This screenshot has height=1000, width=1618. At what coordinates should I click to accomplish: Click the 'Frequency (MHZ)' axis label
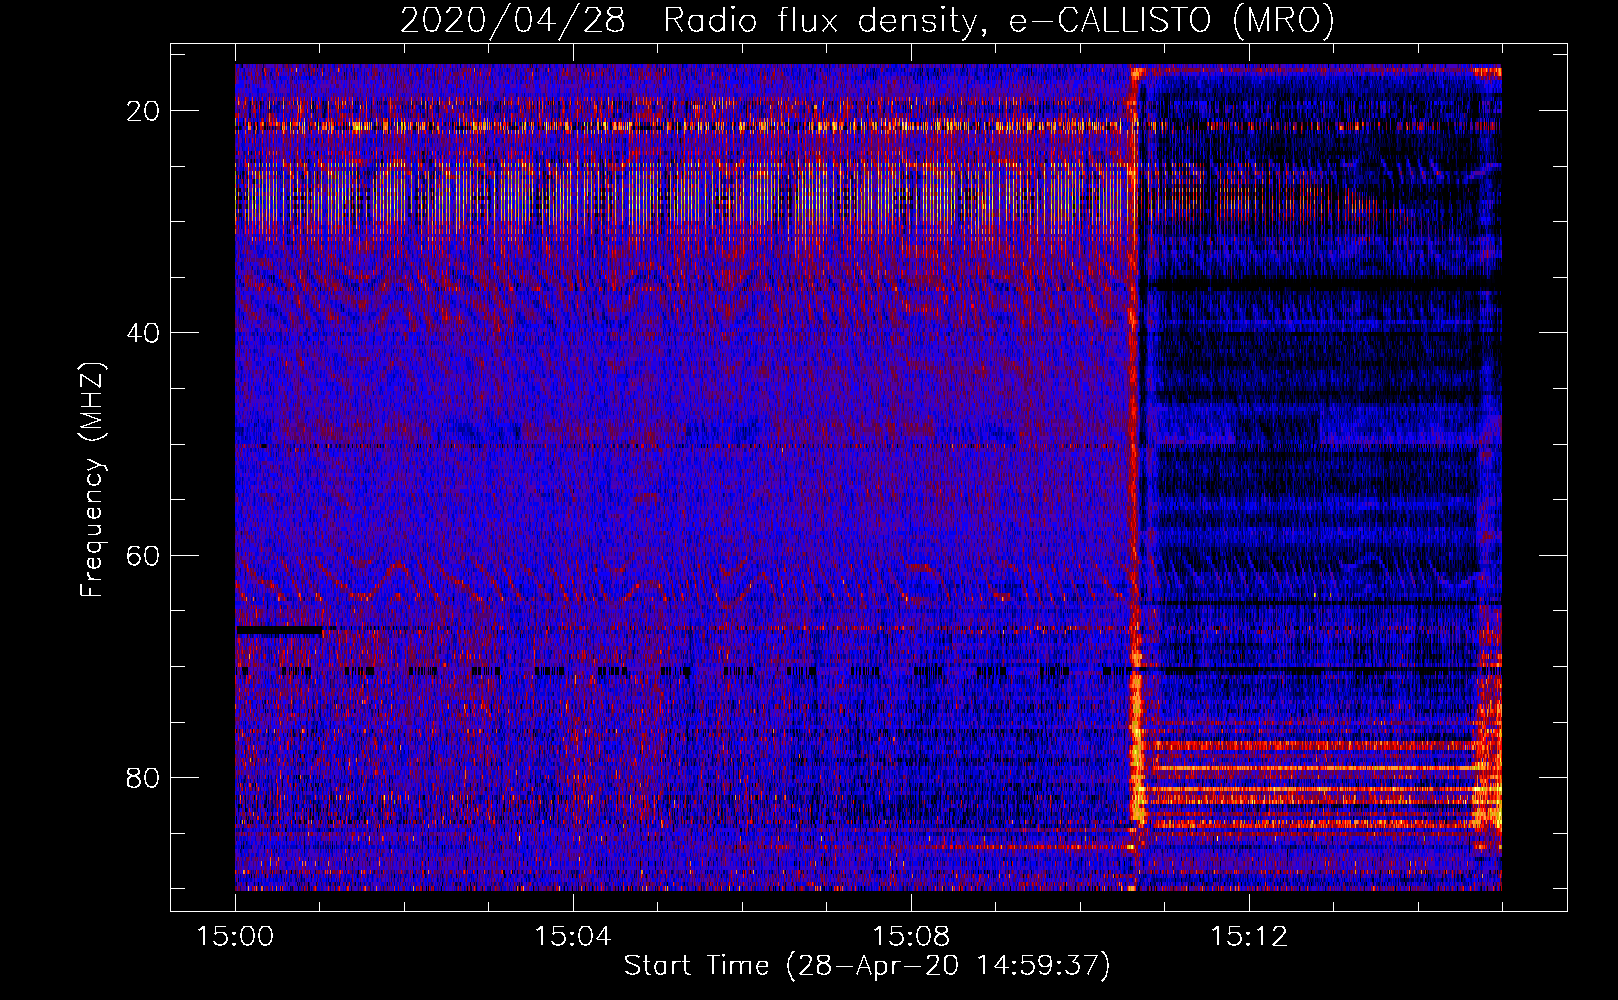[x=92, y=480]
